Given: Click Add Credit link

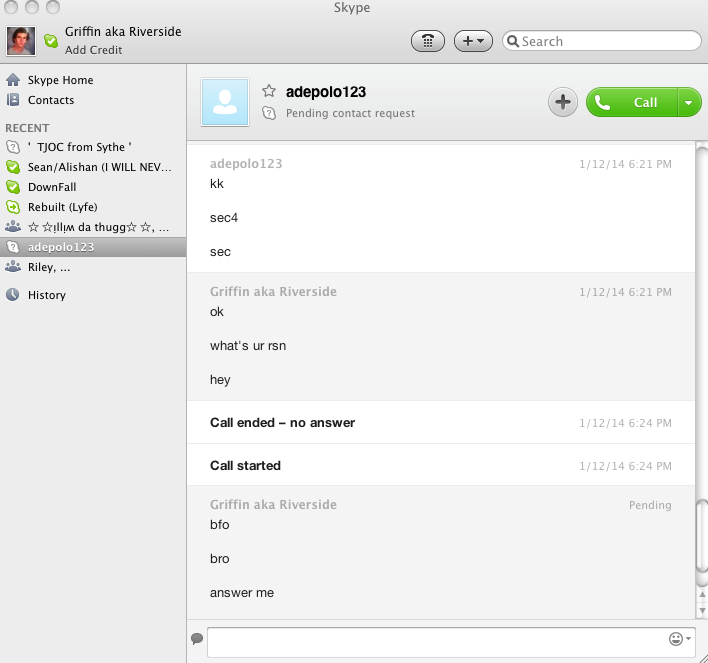Looking at the screenshot, I should click(93, 50).
